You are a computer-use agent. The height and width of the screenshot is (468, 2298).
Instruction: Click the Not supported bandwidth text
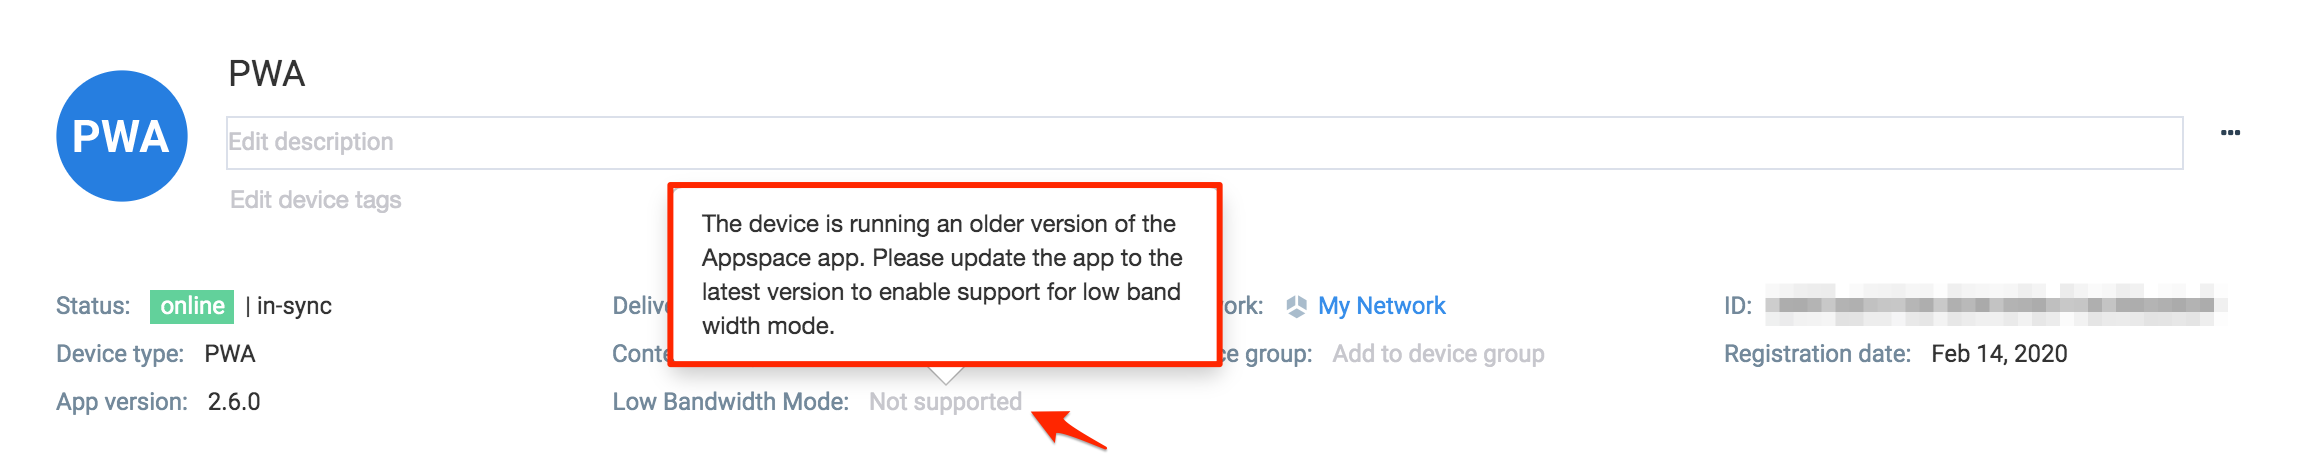pyautogui.click(x=945, y=402)
